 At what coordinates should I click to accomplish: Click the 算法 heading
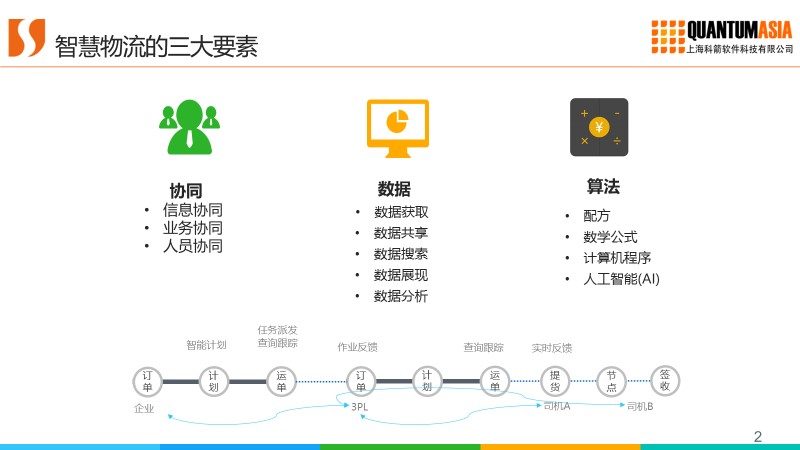(603, 187)
